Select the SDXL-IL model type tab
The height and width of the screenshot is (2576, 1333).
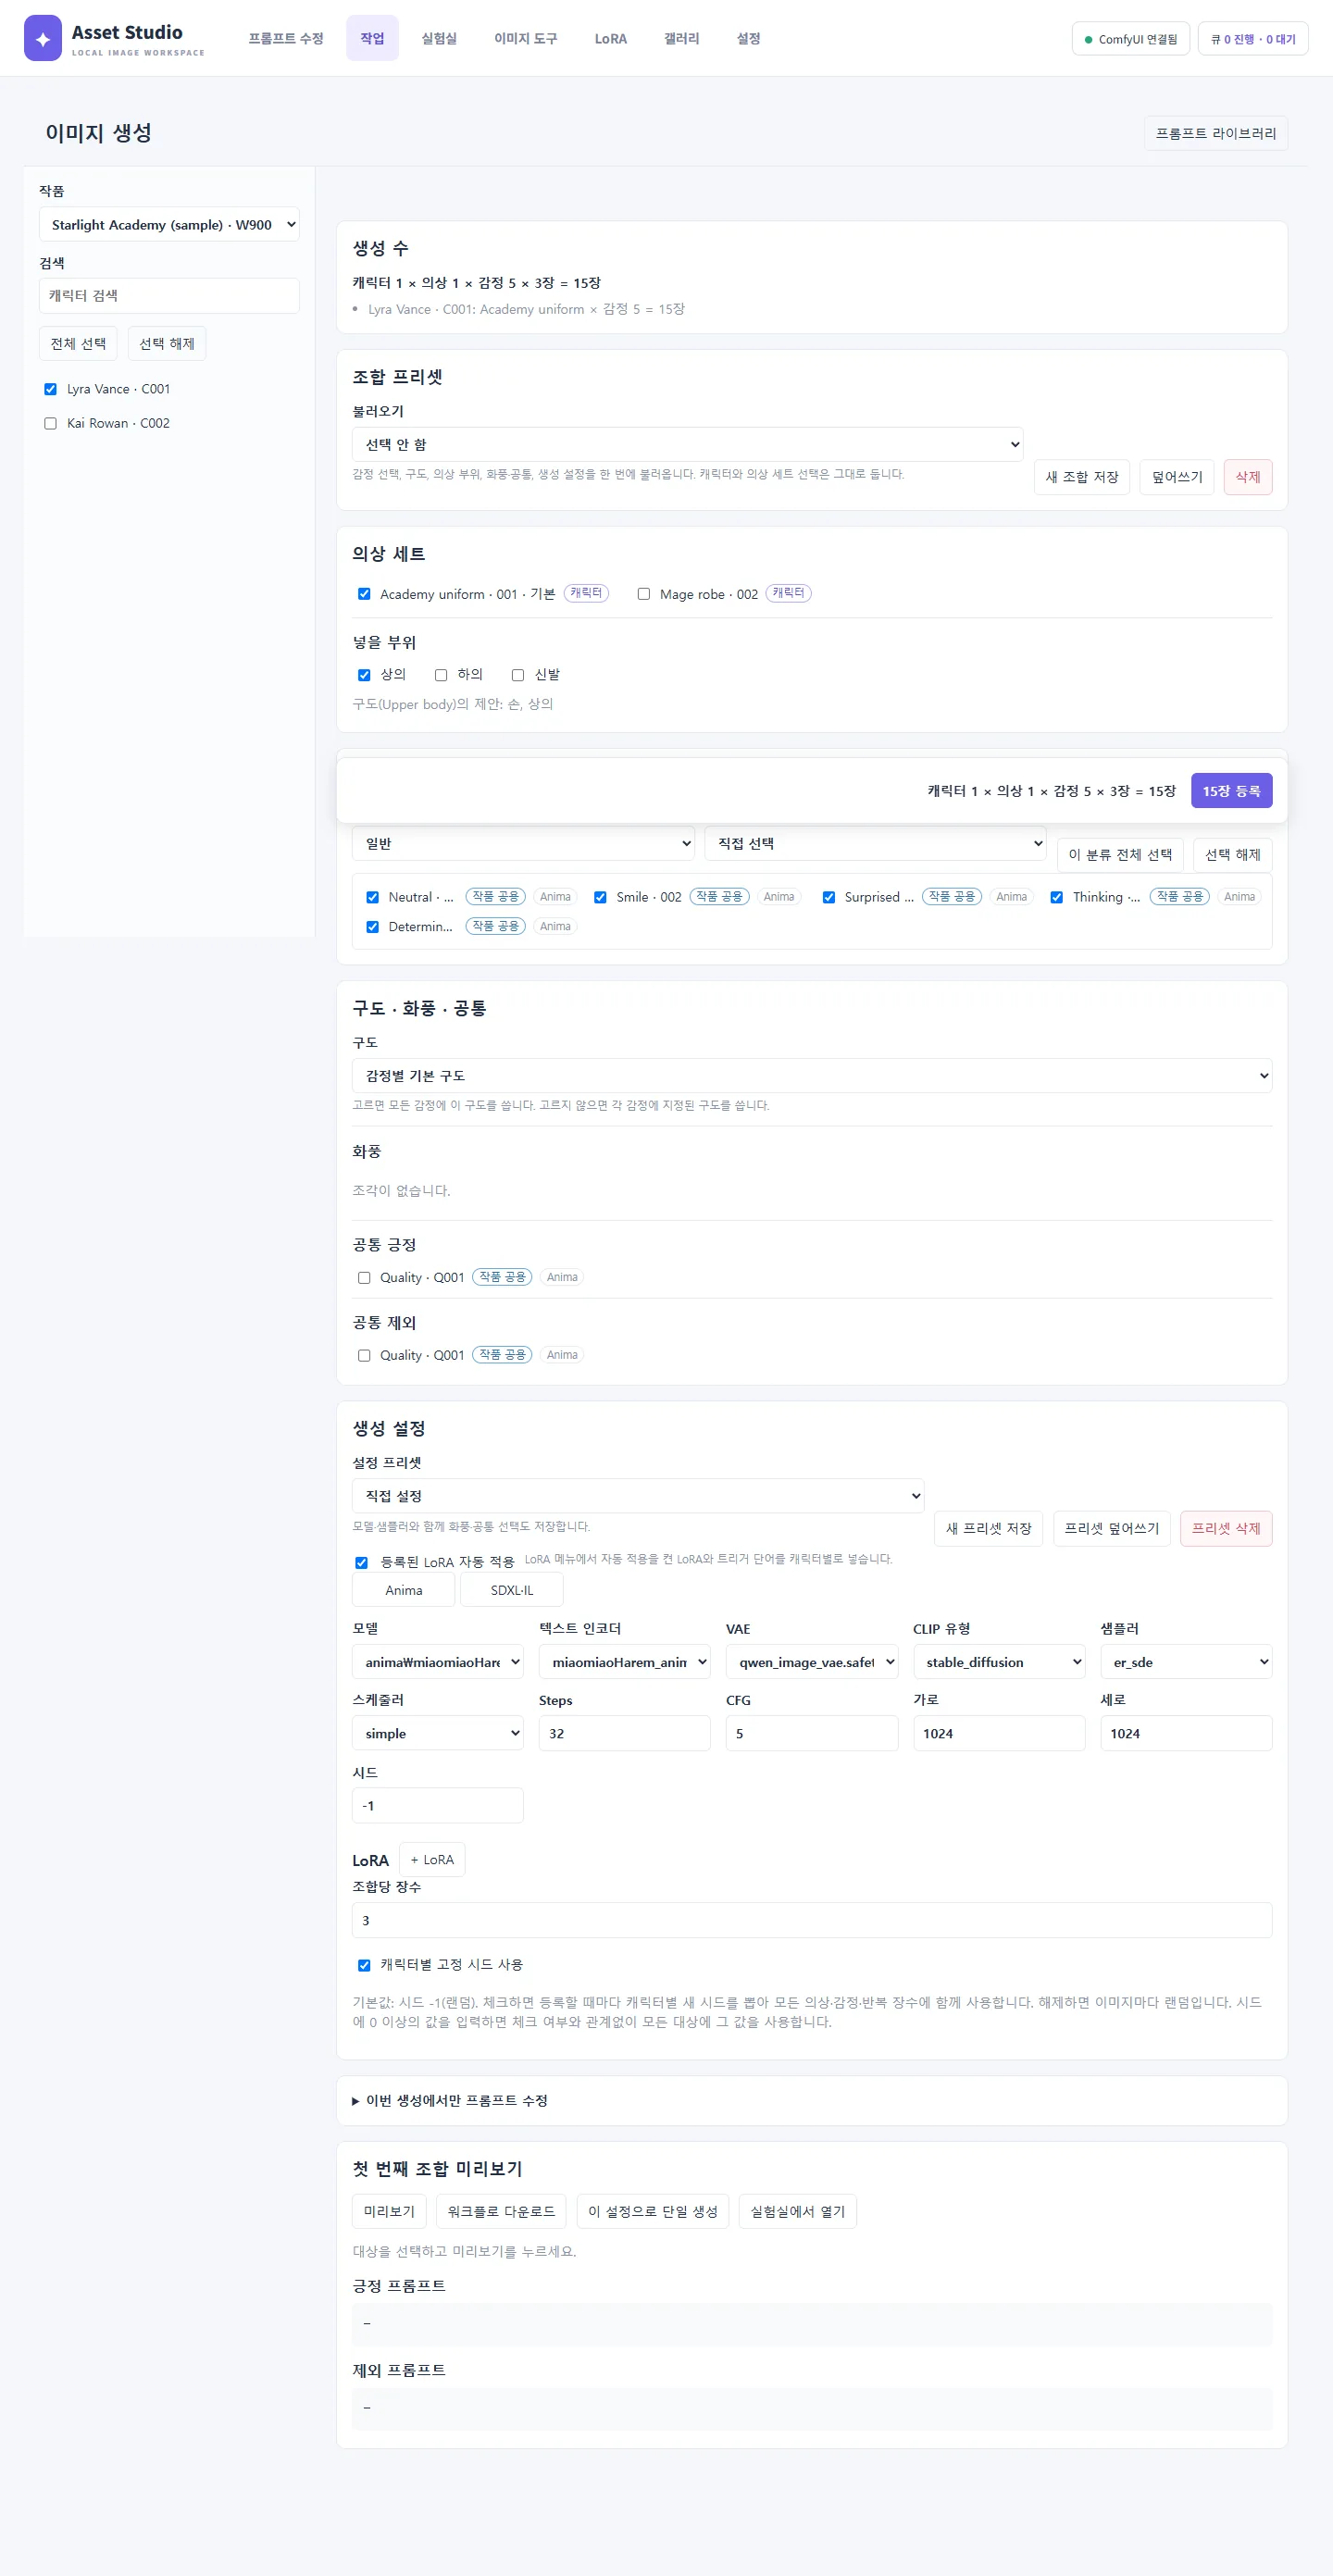pos(511,1590)
